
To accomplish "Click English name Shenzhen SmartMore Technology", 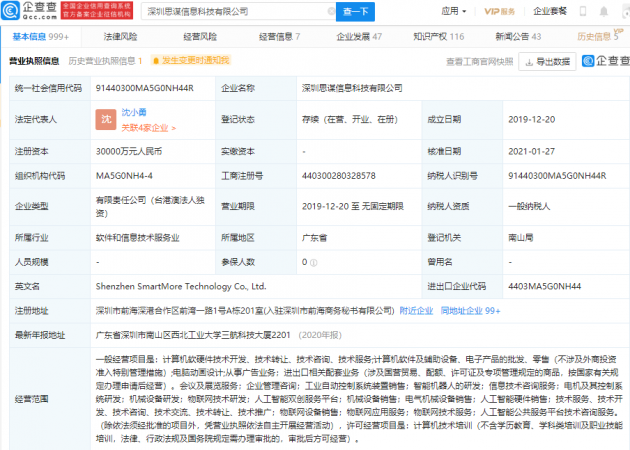I will click(181, 286).
